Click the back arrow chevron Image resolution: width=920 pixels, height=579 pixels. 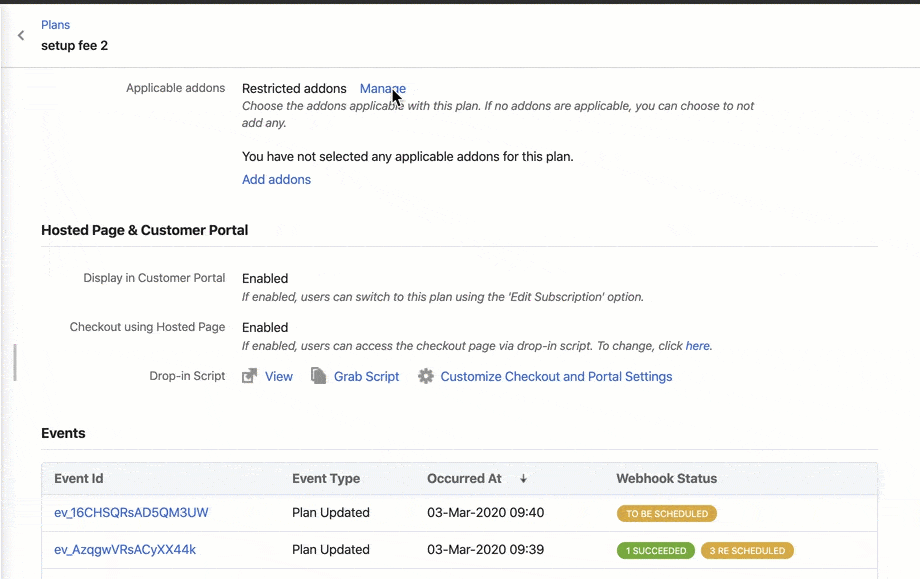(21, 36)
